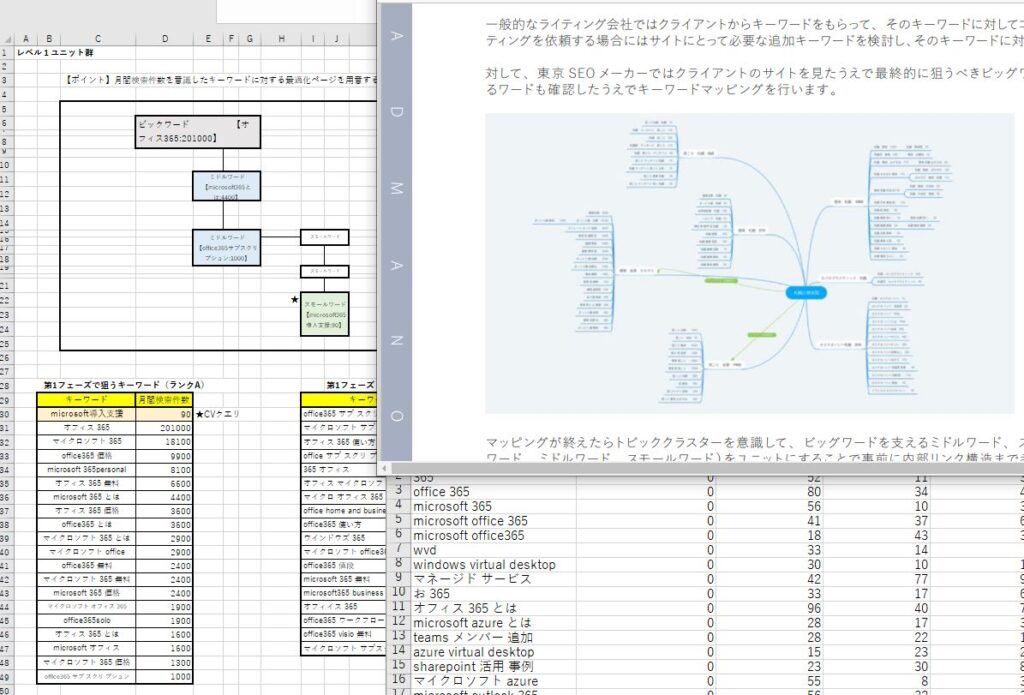1024x695 pixels.
Task: Click the azure virtual desktop cell
Action: coord(493,652)
